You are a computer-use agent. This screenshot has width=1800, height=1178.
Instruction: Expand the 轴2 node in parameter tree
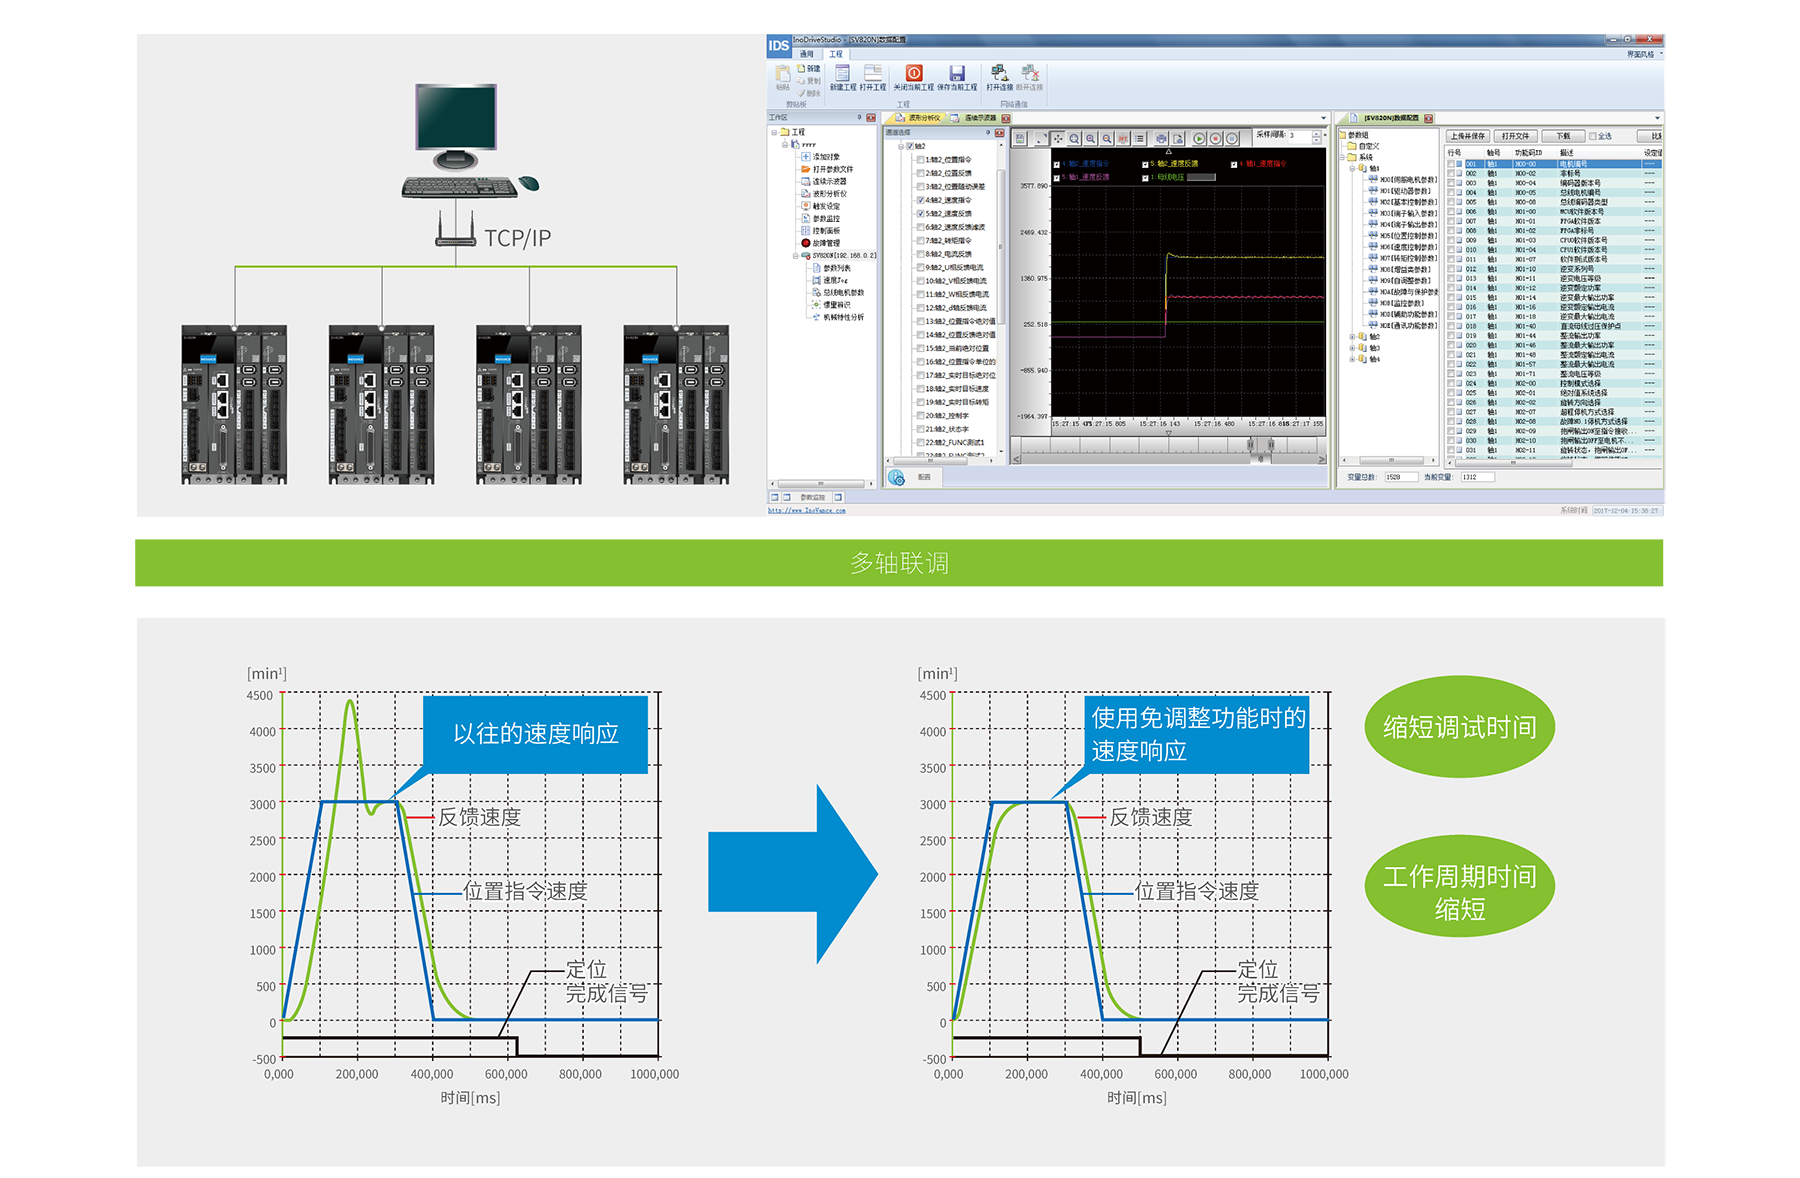(1353, 337)
